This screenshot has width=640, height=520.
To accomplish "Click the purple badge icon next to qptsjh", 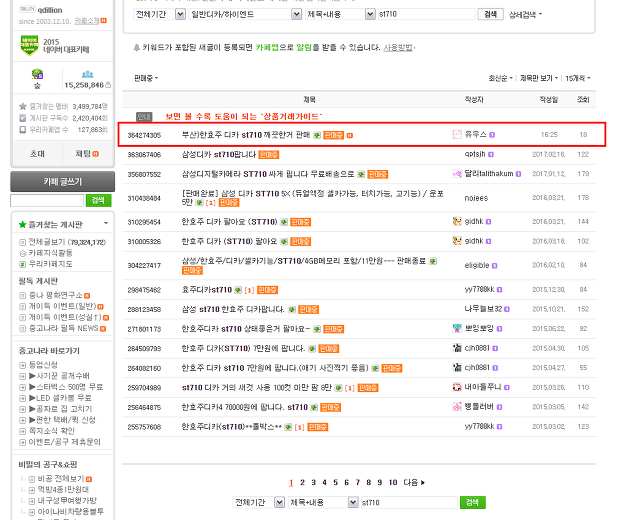I will tap(491, 155).
